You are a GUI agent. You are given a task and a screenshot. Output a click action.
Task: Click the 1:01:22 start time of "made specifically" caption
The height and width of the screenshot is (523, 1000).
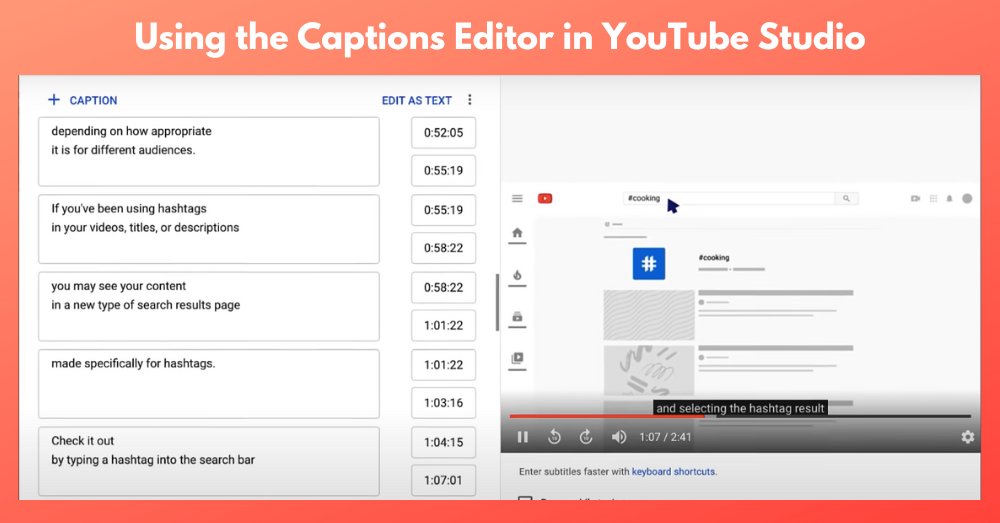(443, 365)
